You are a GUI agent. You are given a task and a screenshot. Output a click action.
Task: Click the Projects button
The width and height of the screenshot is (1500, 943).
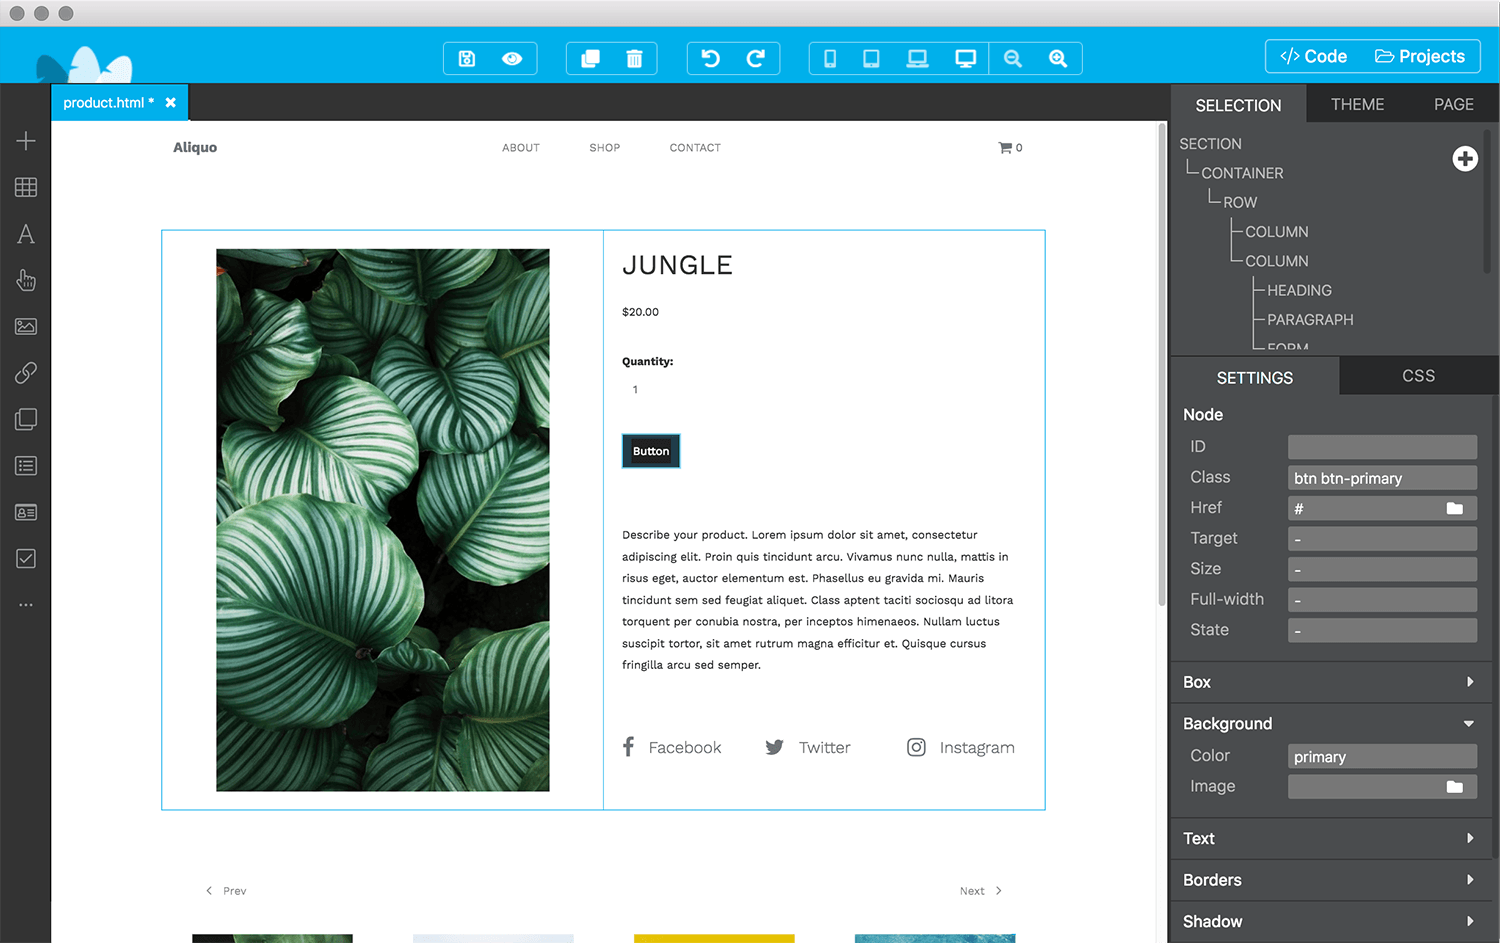(1421, 56)
